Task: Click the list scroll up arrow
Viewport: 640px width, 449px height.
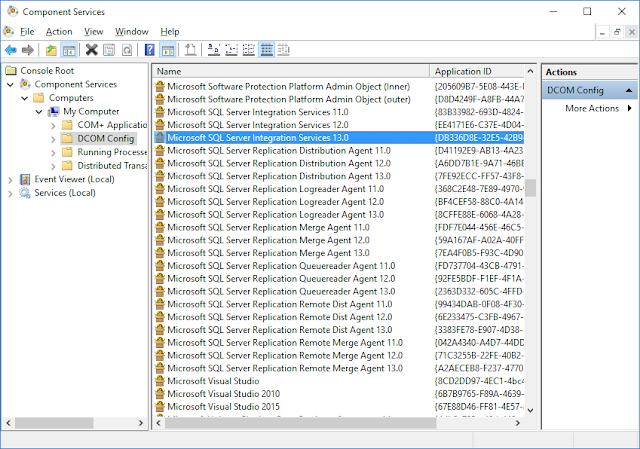Action: point(530,71)
